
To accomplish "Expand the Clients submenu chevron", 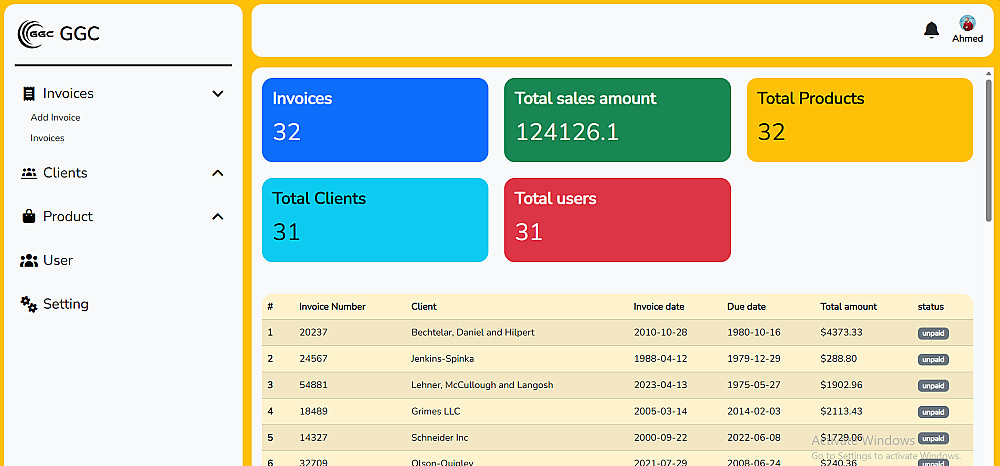I will 218,173.
